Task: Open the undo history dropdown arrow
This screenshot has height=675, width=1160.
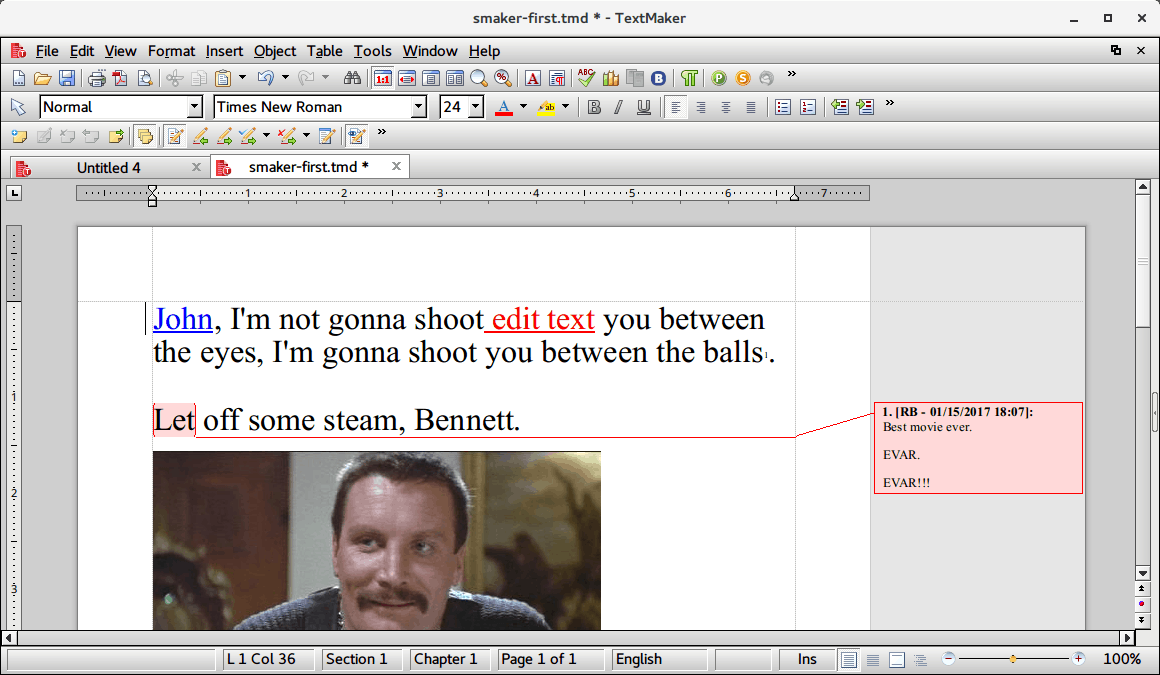Action: [286, 77]
